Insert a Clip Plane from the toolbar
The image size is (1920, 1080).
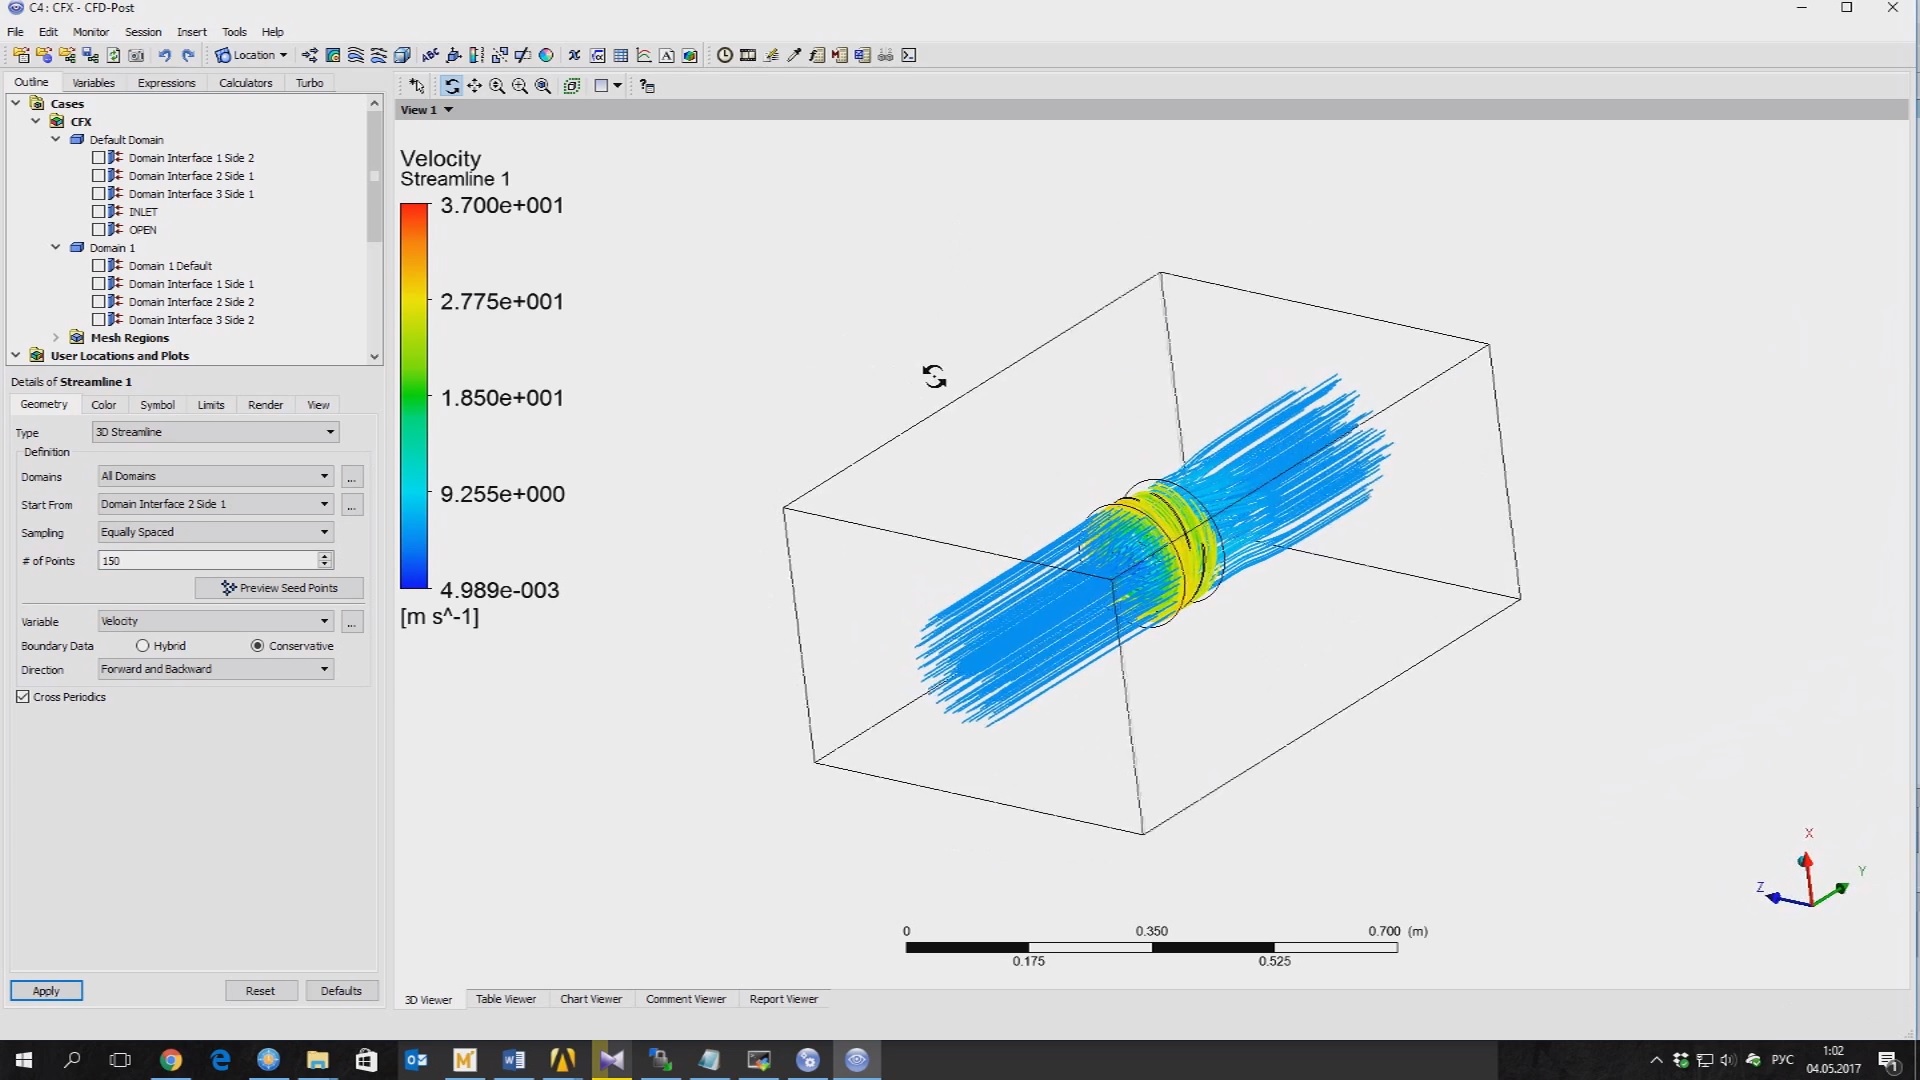(x=522, y=55)
